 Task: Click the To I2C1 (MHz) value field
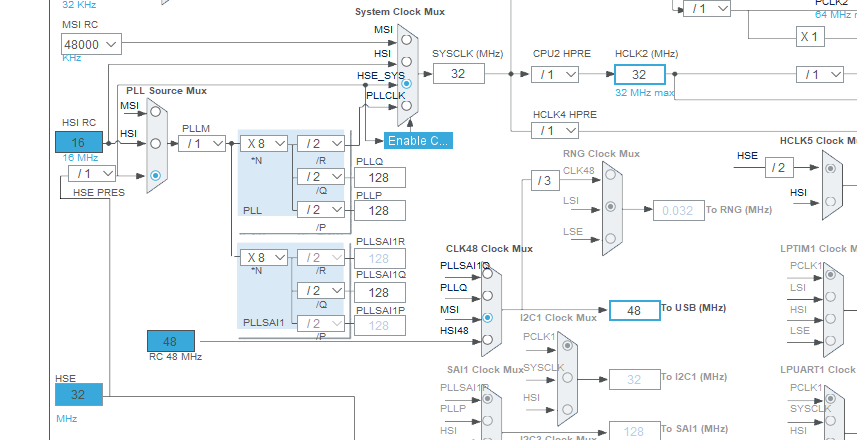635,379
